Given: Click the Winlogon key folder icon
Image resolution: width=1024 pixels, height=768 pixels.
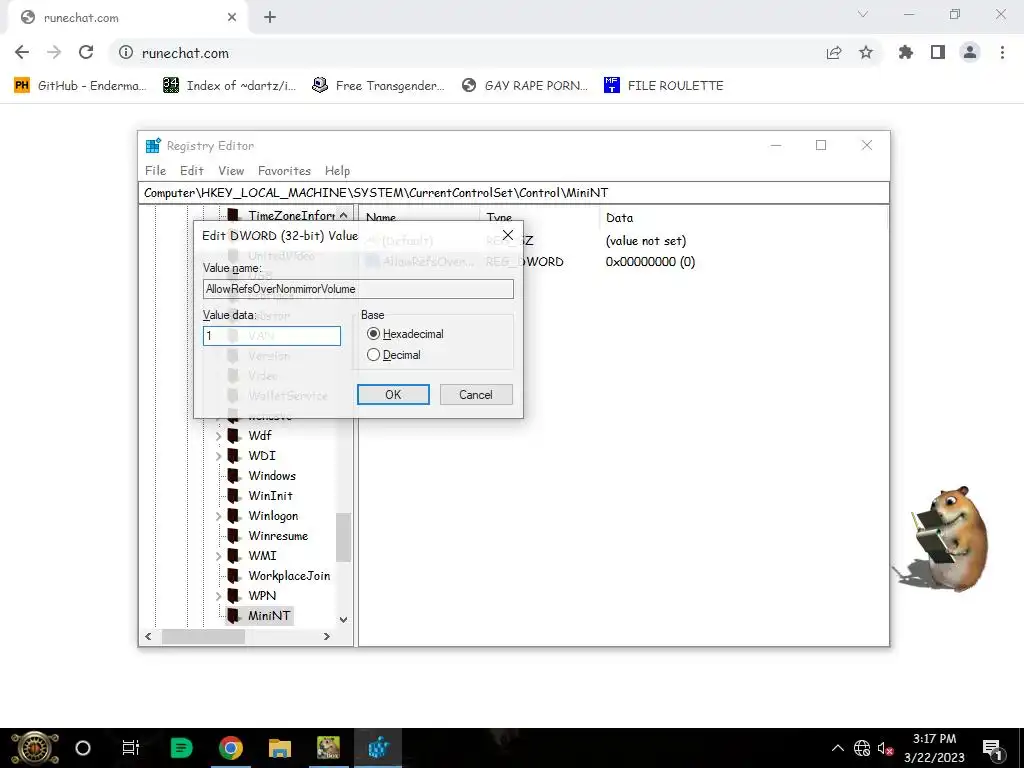Looking at the screenshot, I should [x=234, y=516].
